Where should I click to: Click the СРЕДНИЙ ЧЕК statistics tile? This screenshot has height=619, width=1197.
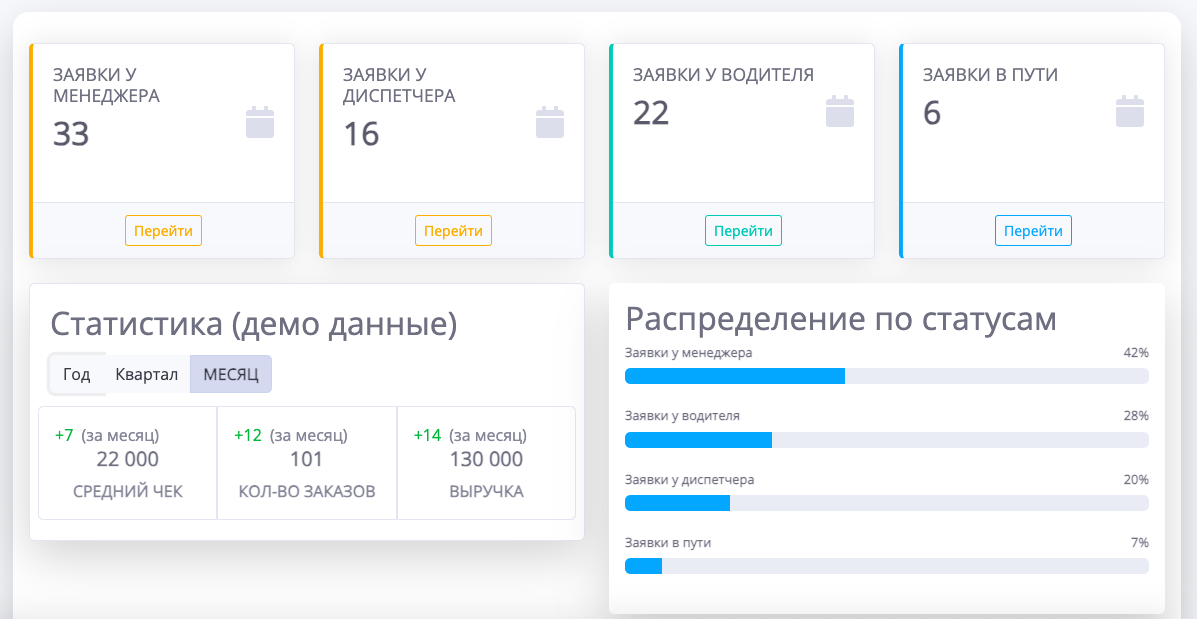pos(128,463)
